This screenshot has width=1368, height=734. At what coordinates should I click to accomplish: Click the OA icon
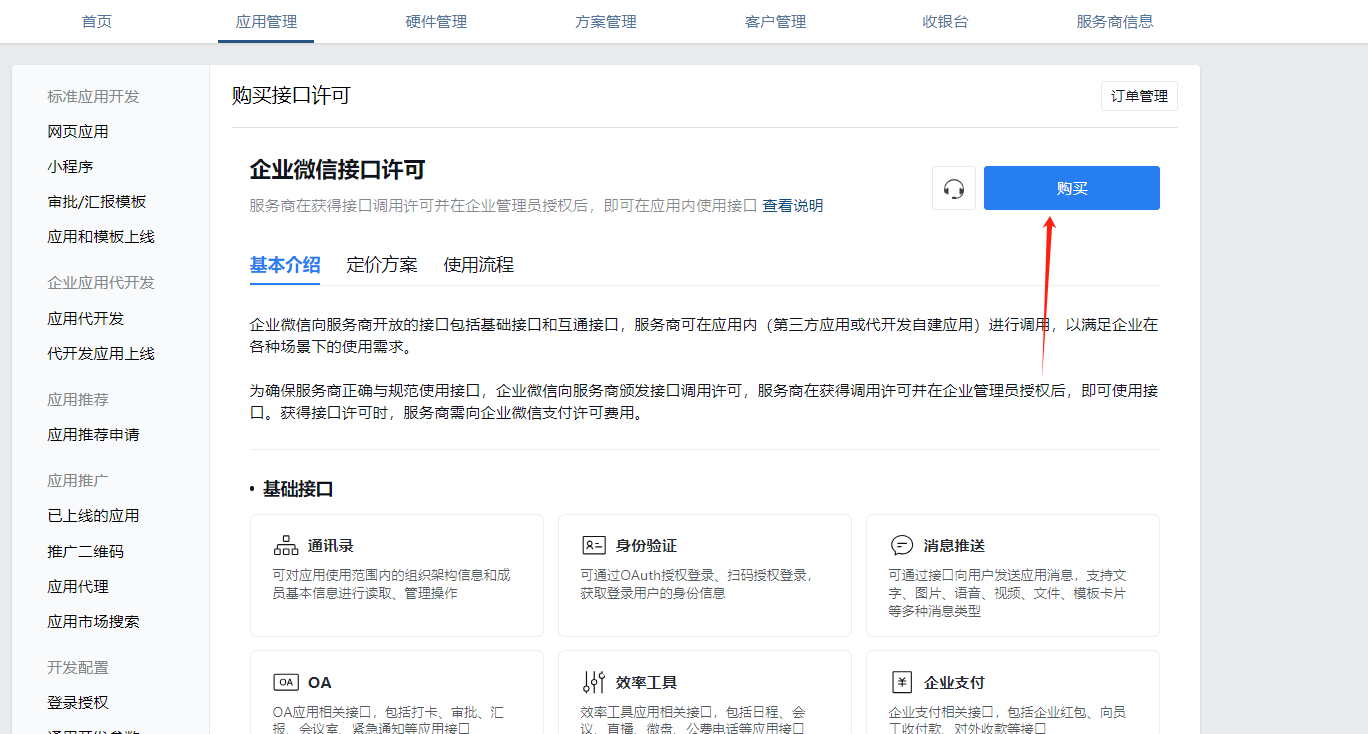click(x=286, y=682)
